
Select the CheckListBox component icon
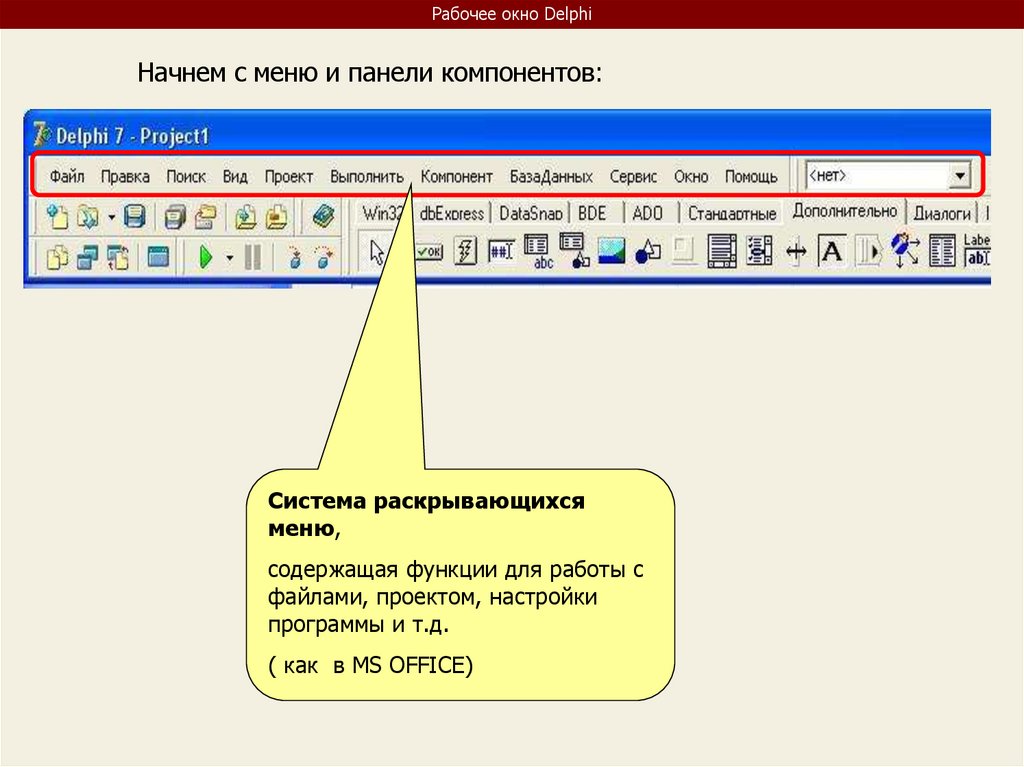click(759, 252)
